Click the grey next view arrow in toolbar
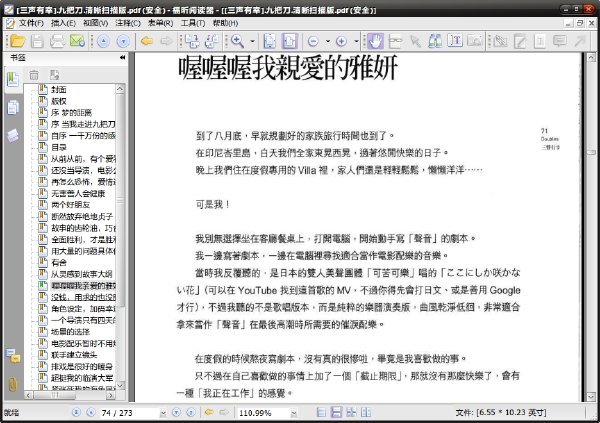 (x=166, y=41)
